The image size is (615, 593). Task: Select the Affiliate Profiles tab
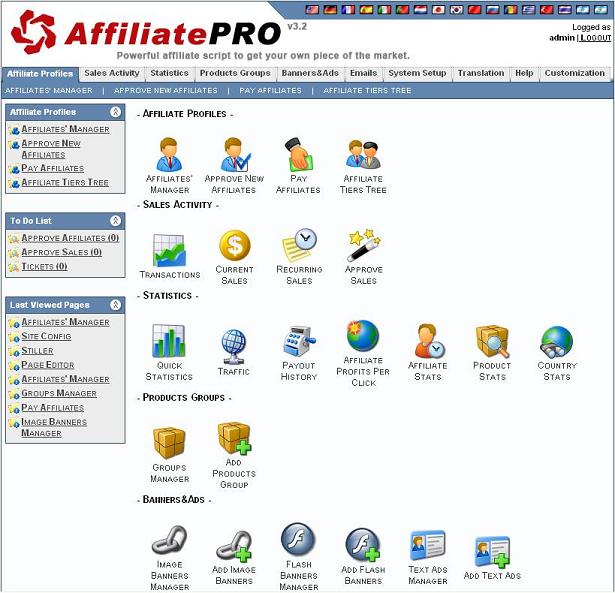(40, 74)
